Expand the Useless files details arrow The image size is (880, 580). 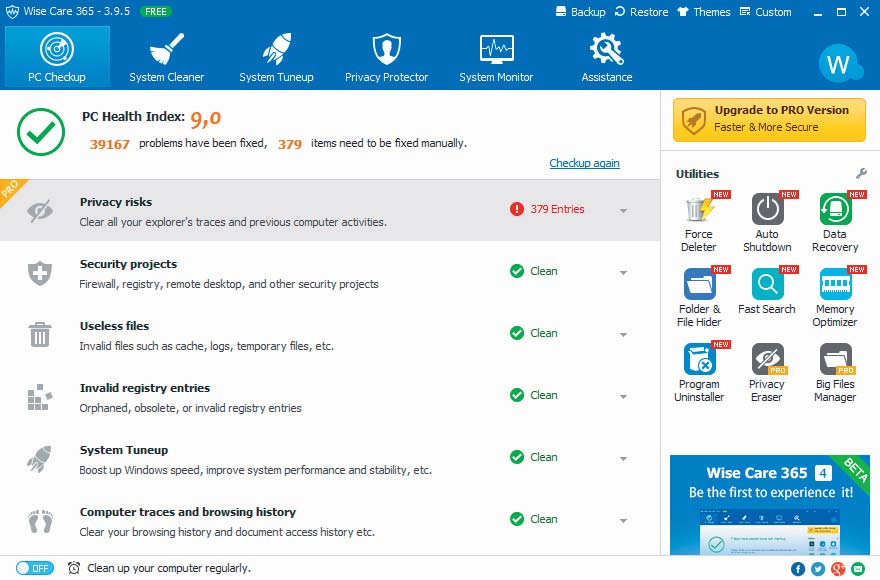(x=623, y=335)
